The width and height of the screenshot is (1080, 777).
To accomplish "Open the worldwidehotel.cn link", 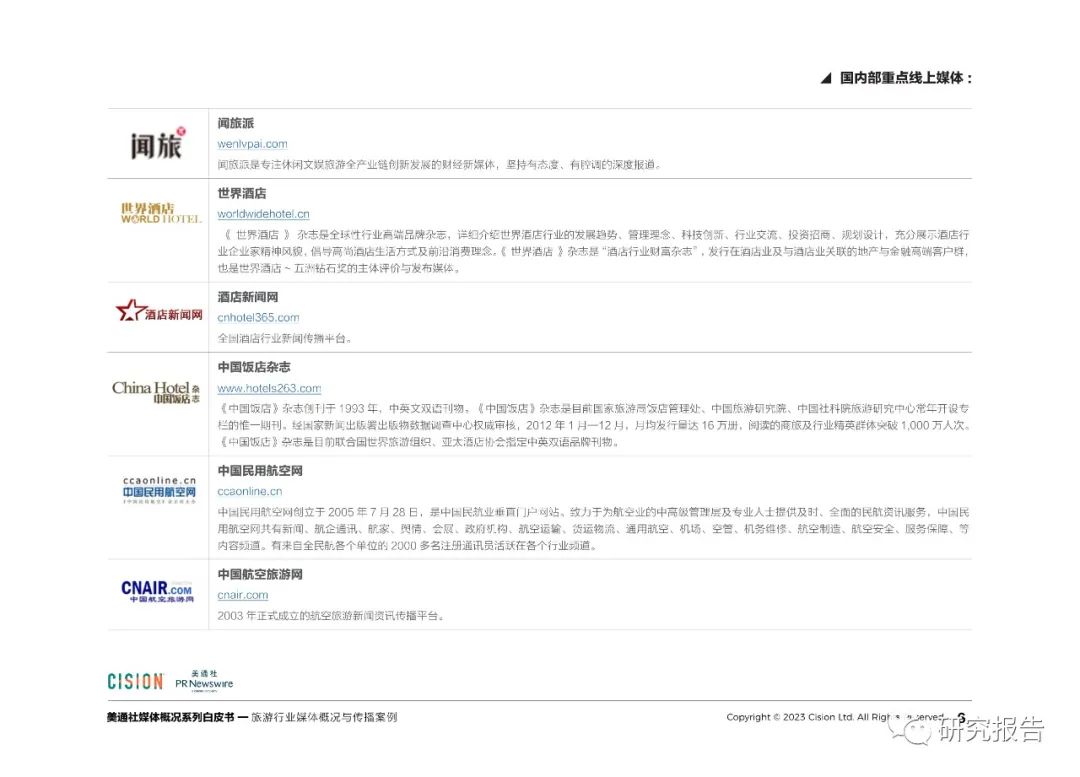I will 263,214.
